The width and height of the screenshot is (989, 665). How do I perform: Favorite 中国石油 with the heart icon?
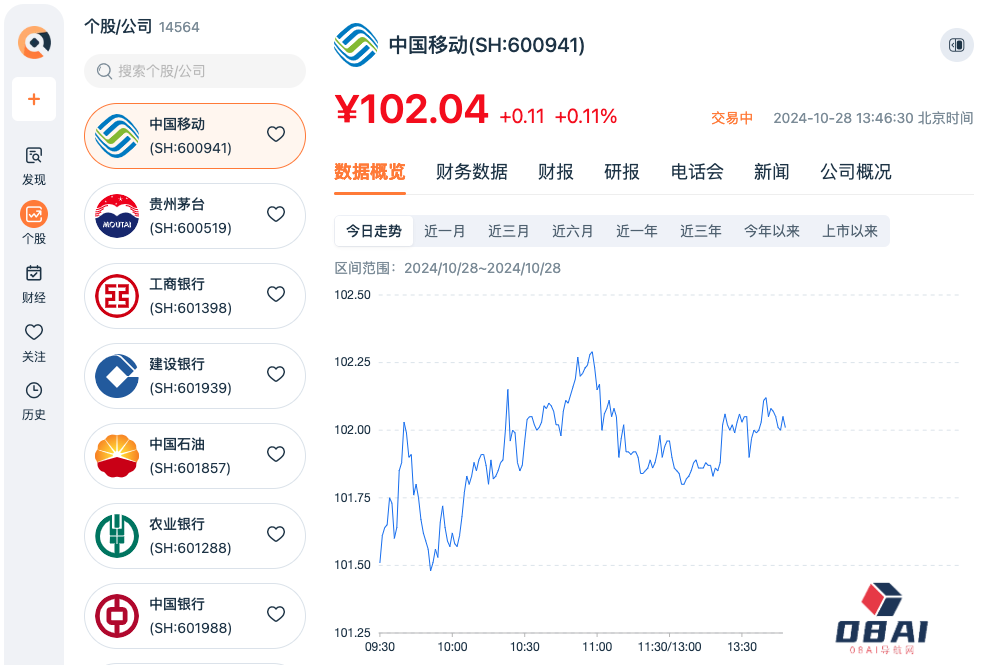pyautogui.click(x=276, y=454)
